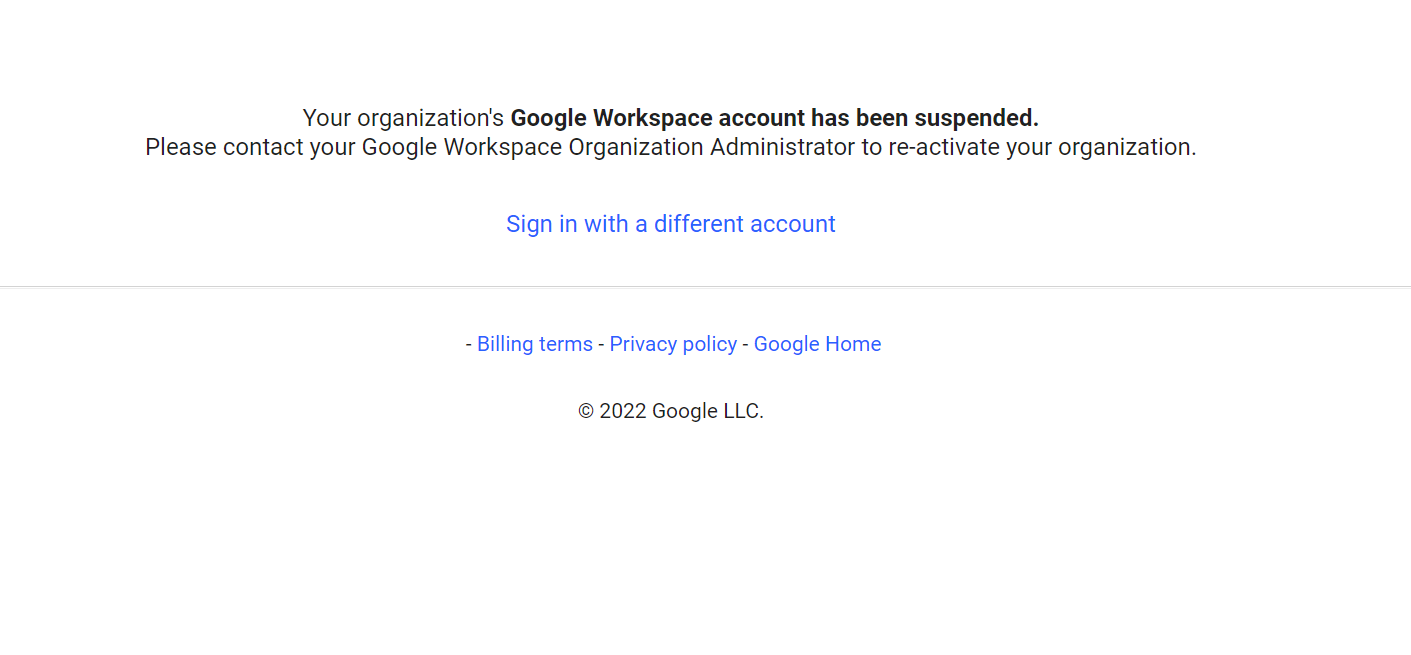This screenshot has width=1411, height=655.
Task: Open the Billing terms link
Action: click(534, 344)
